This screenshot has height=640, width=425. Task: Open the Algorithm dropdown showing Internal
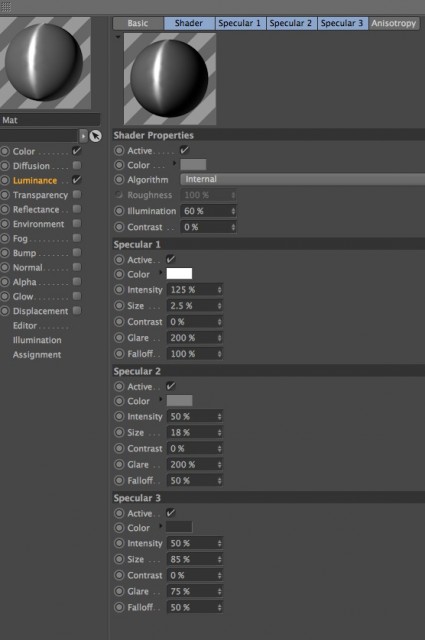coord(303,179)
